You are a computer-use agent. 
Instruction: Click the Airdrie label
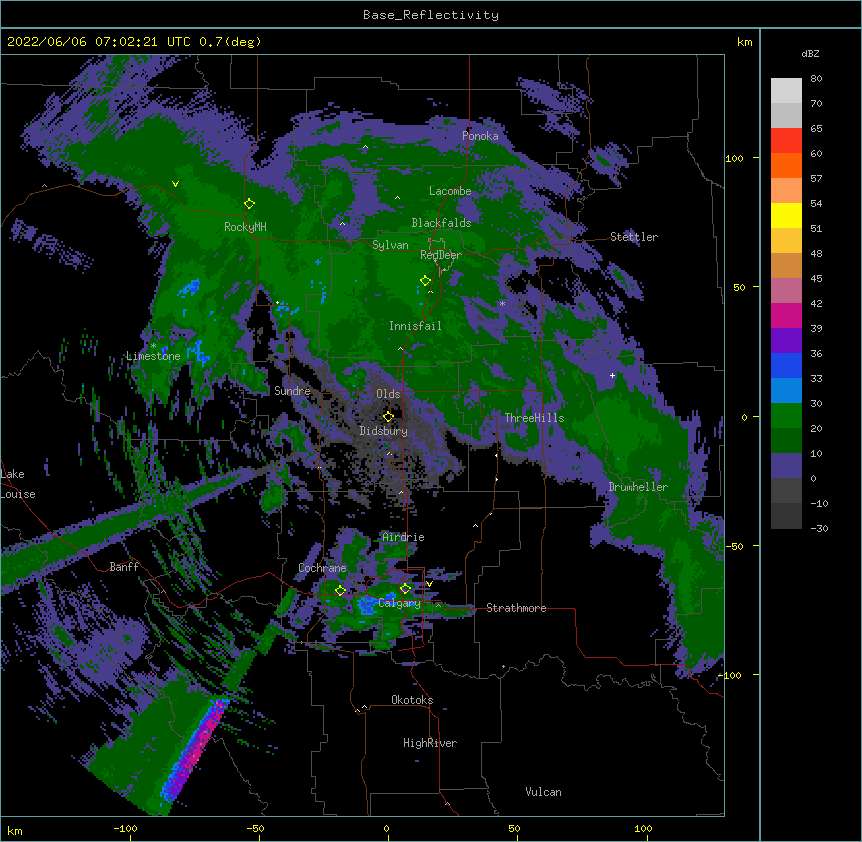[x=403, y=537]
